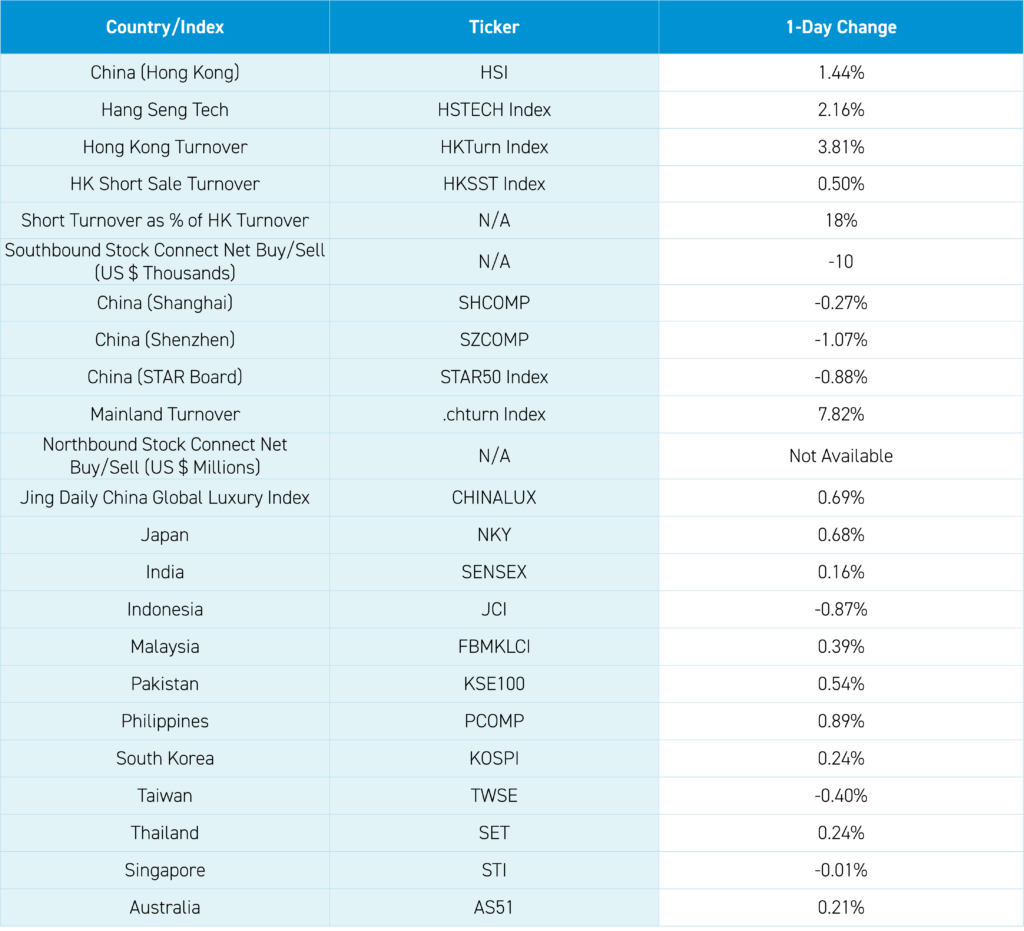Click the SENSEX ticker cell
The height and width of the screenshot is (931, 1024).
tap(494, 572)
